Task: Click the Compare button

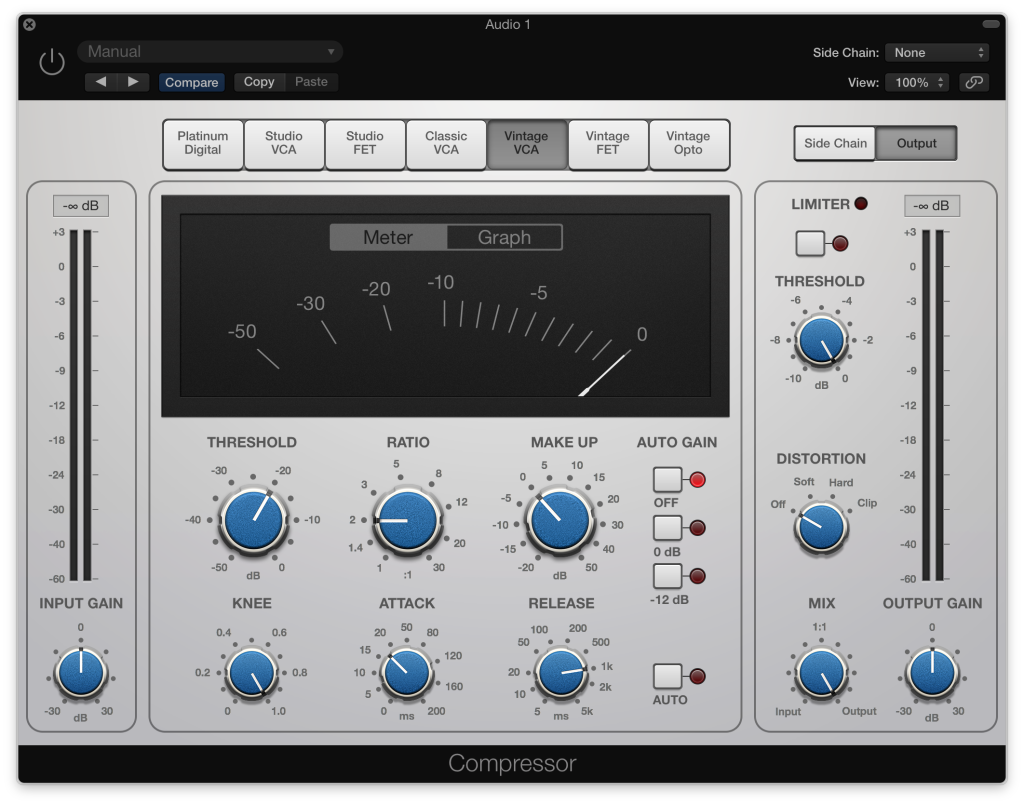Action: point(192,82)
